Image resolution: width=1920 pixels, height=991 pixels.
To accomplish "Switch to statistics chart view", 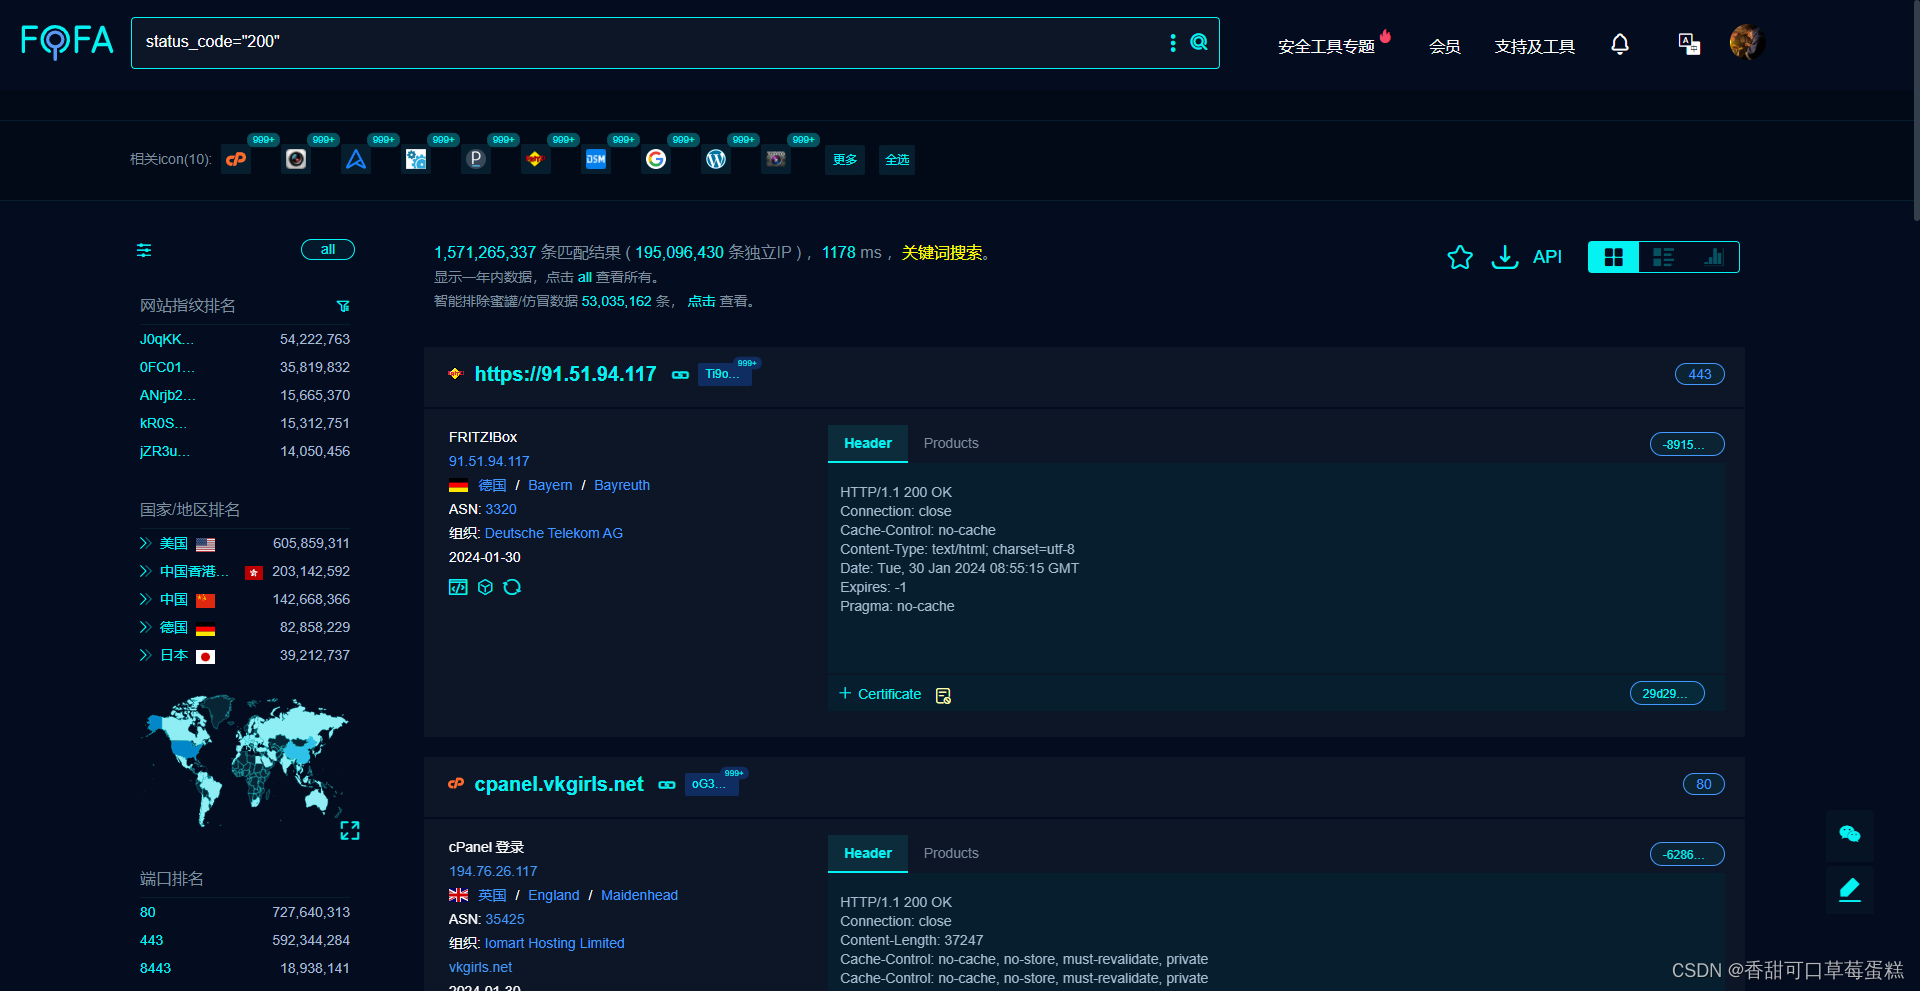I will coord(1714,257).
